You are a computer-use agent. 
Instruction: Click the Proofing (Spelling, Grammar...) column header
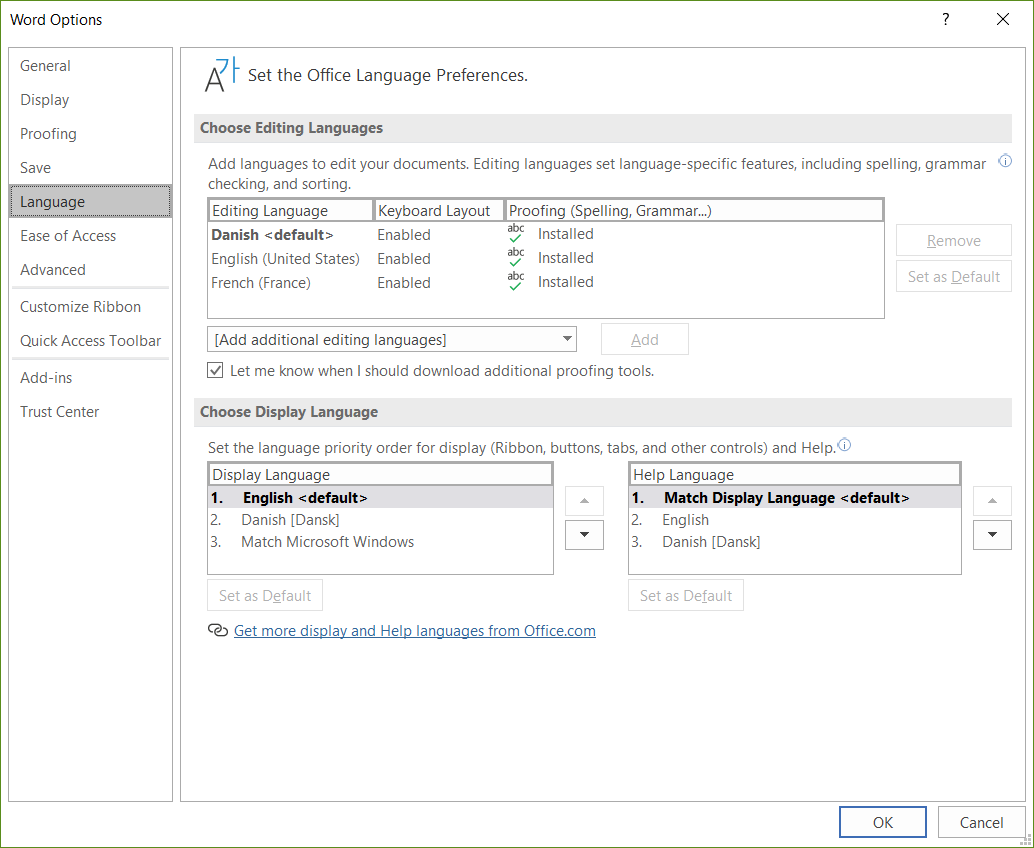(x=694, y=210)
